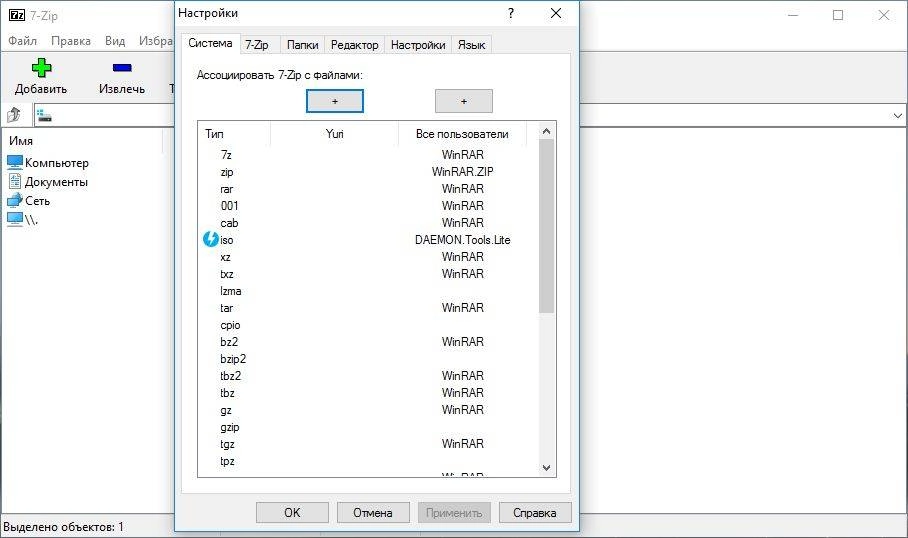Click the scrollbar up arrow in list
The image size is (908, 538).
coord(546,131)
